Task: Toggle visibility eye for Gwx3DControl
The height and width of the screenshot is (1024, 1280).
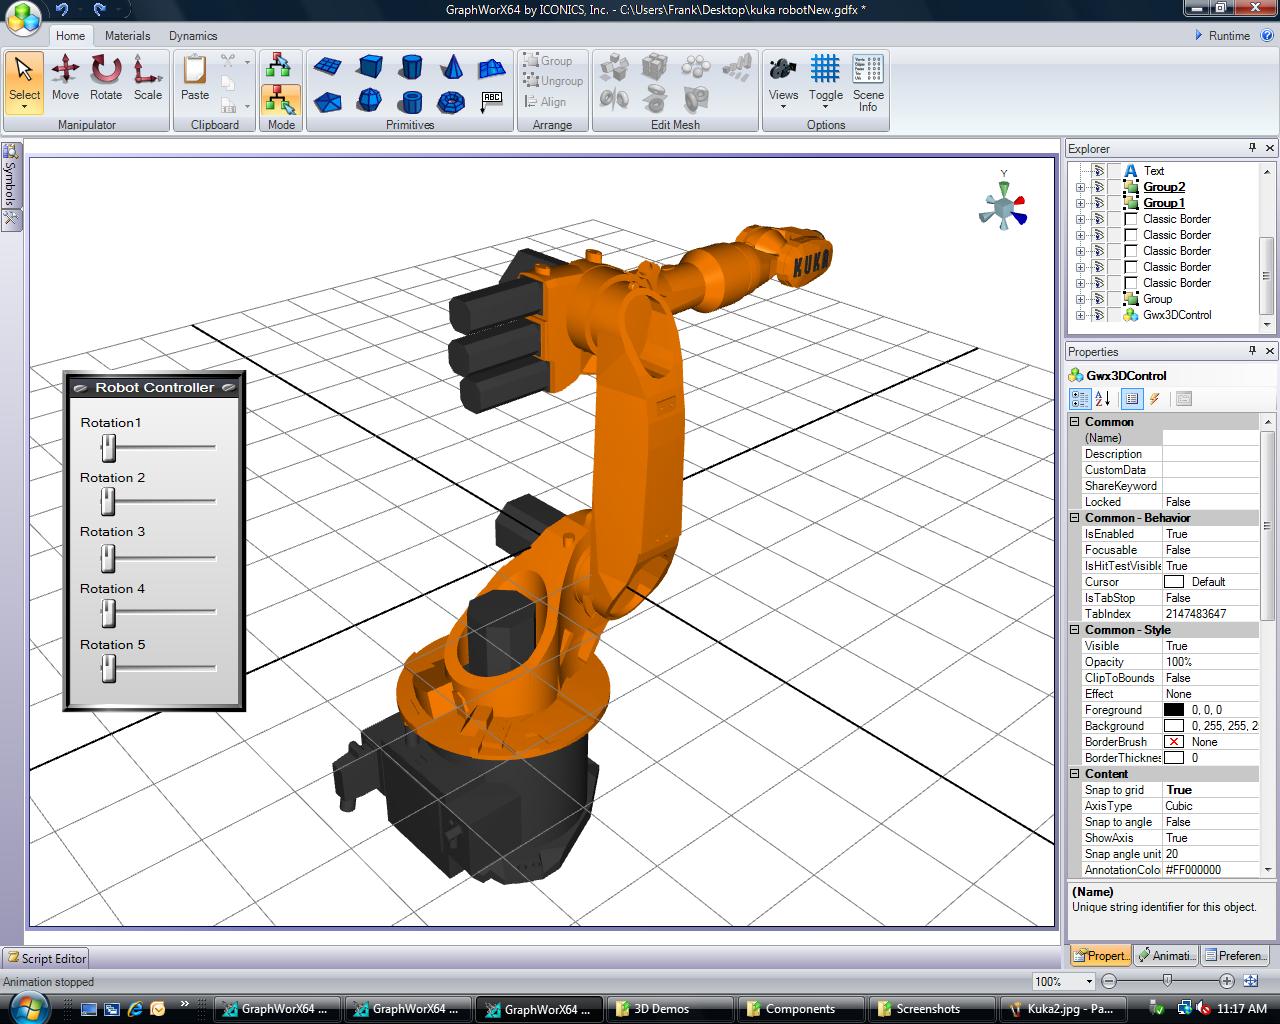Action: tap(1099, 315)
